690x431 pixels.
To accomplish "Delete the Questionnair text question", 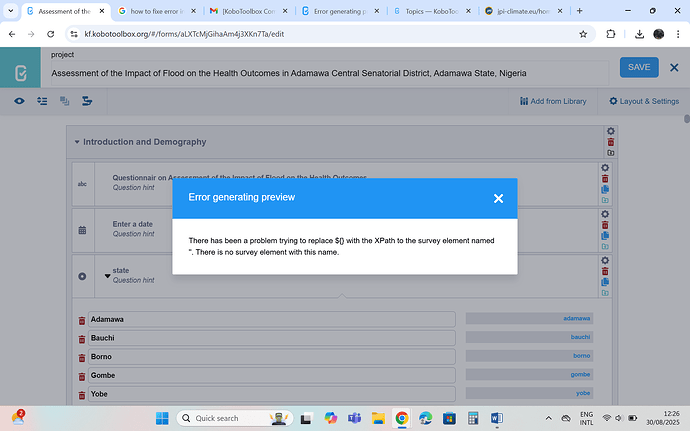I will pos(605,179).
